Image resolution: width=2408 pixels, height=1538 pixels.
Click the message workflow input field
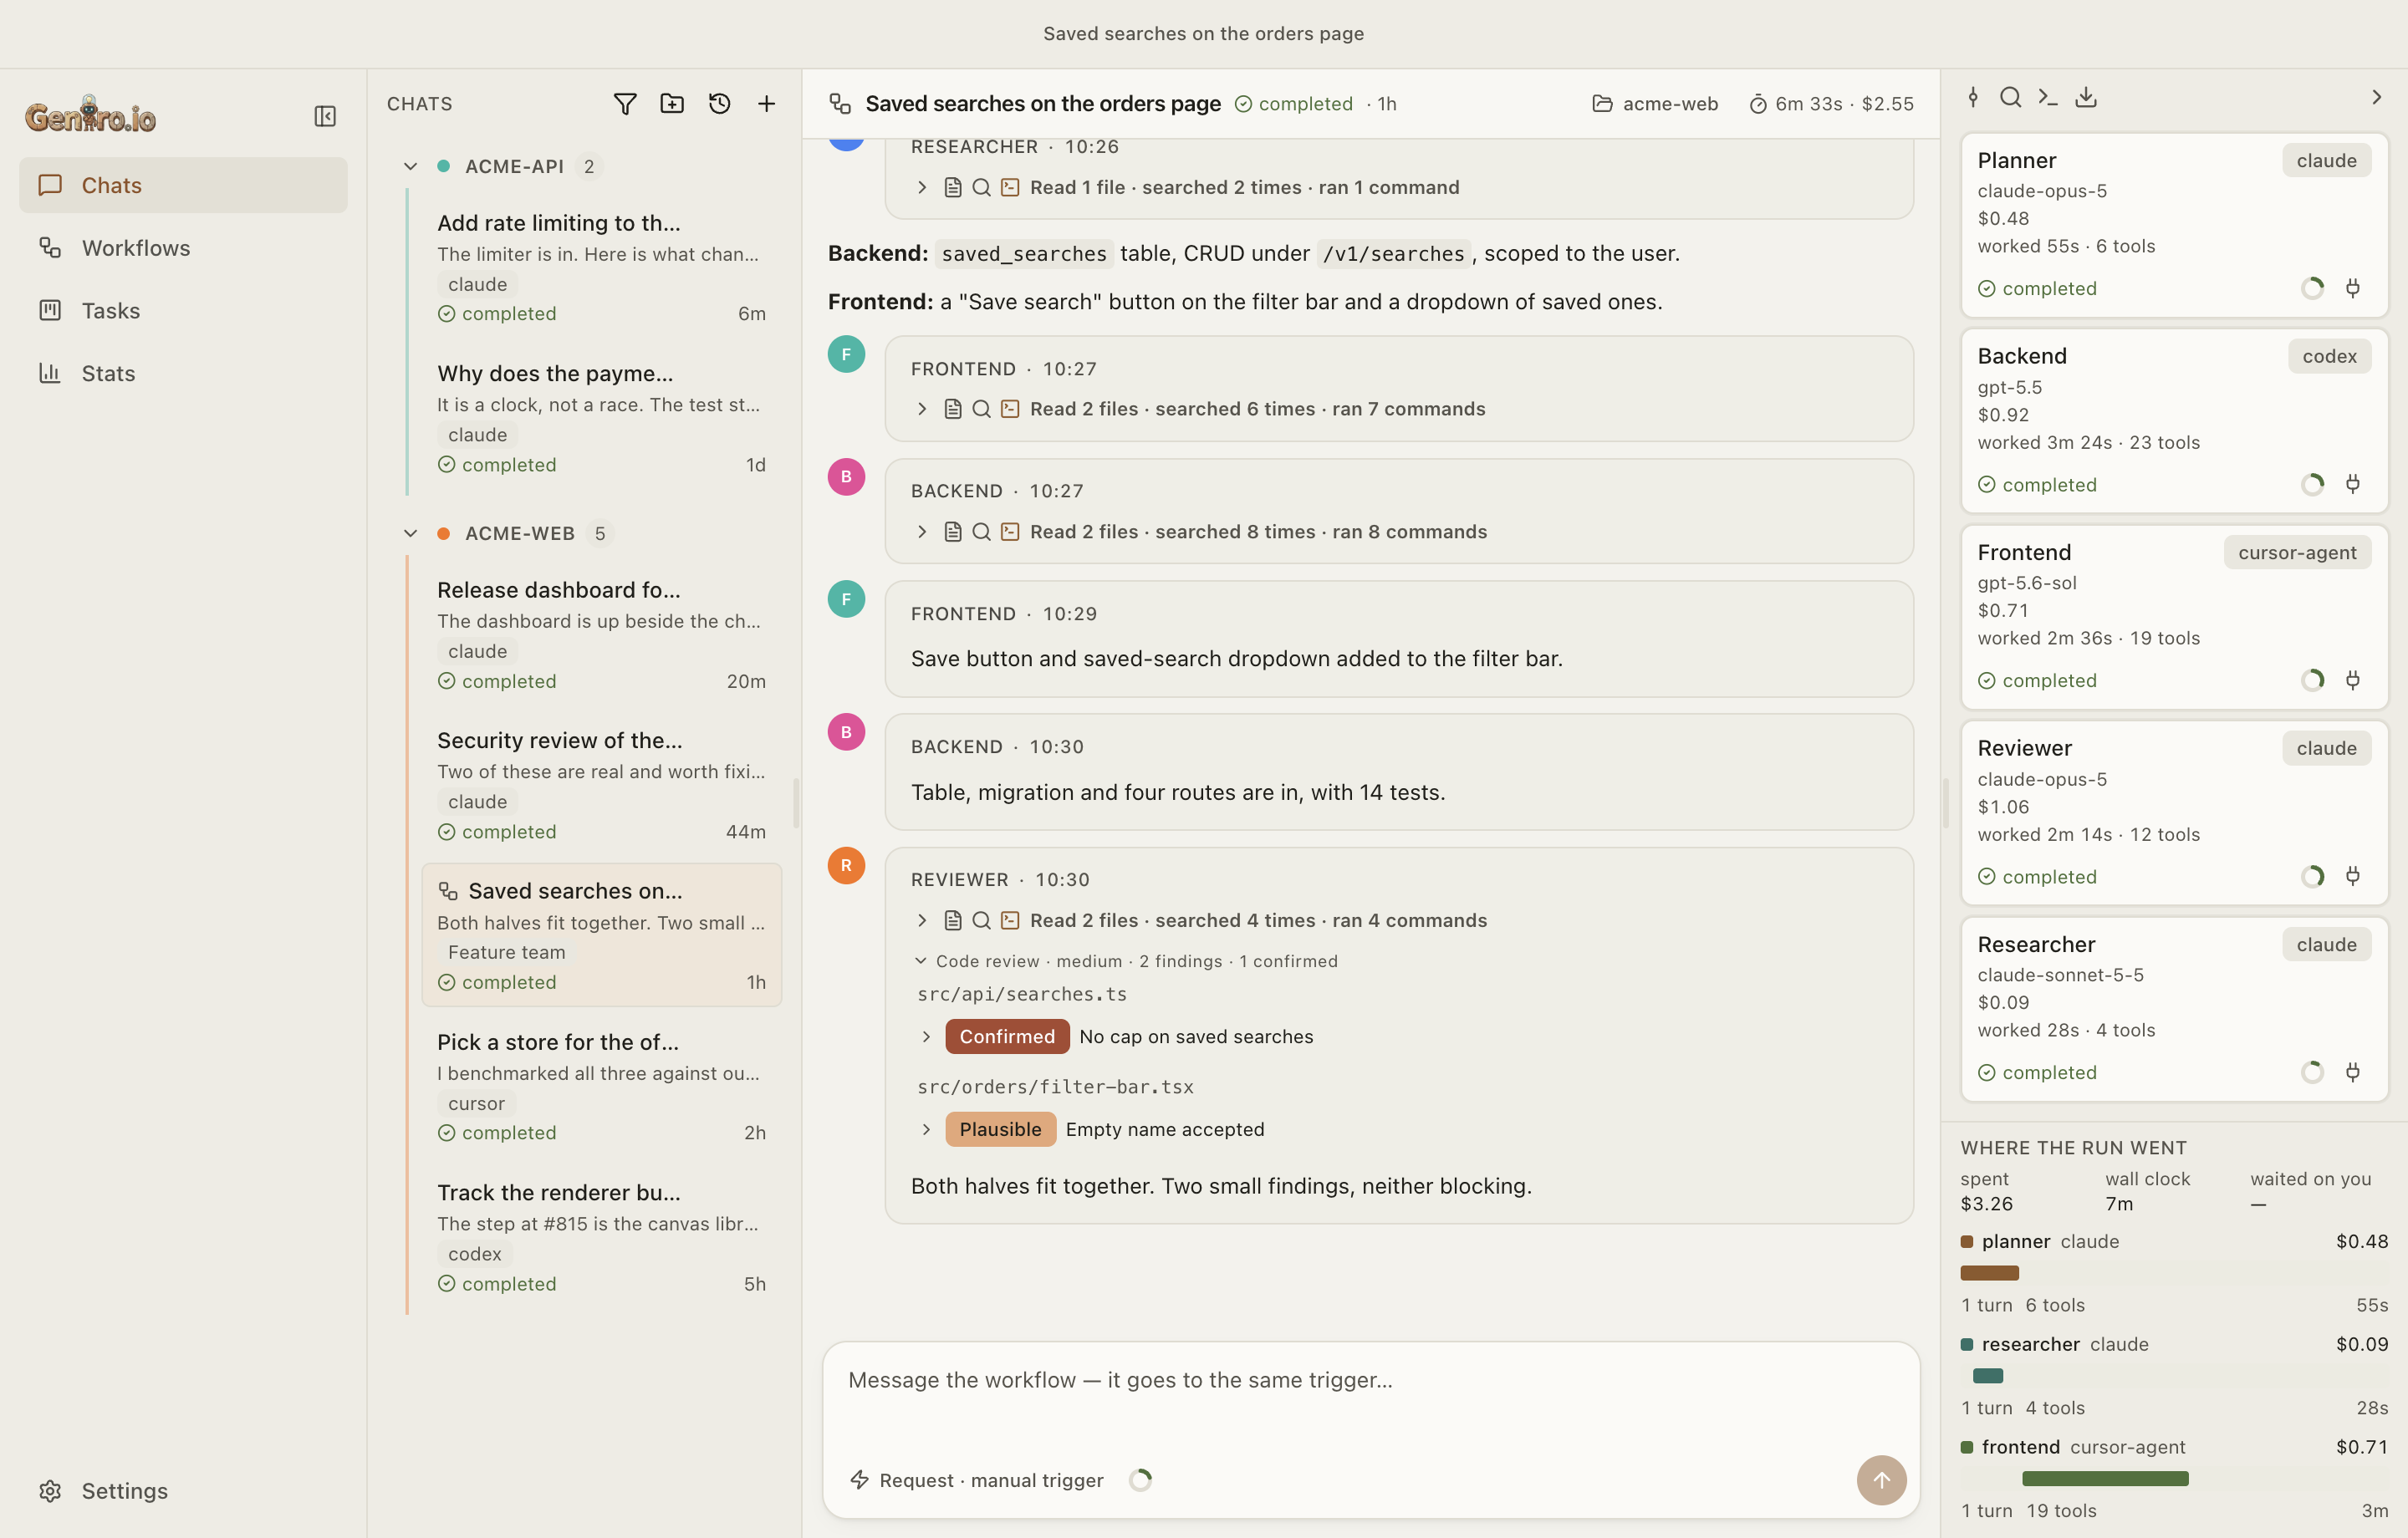click(1371, 1381)
